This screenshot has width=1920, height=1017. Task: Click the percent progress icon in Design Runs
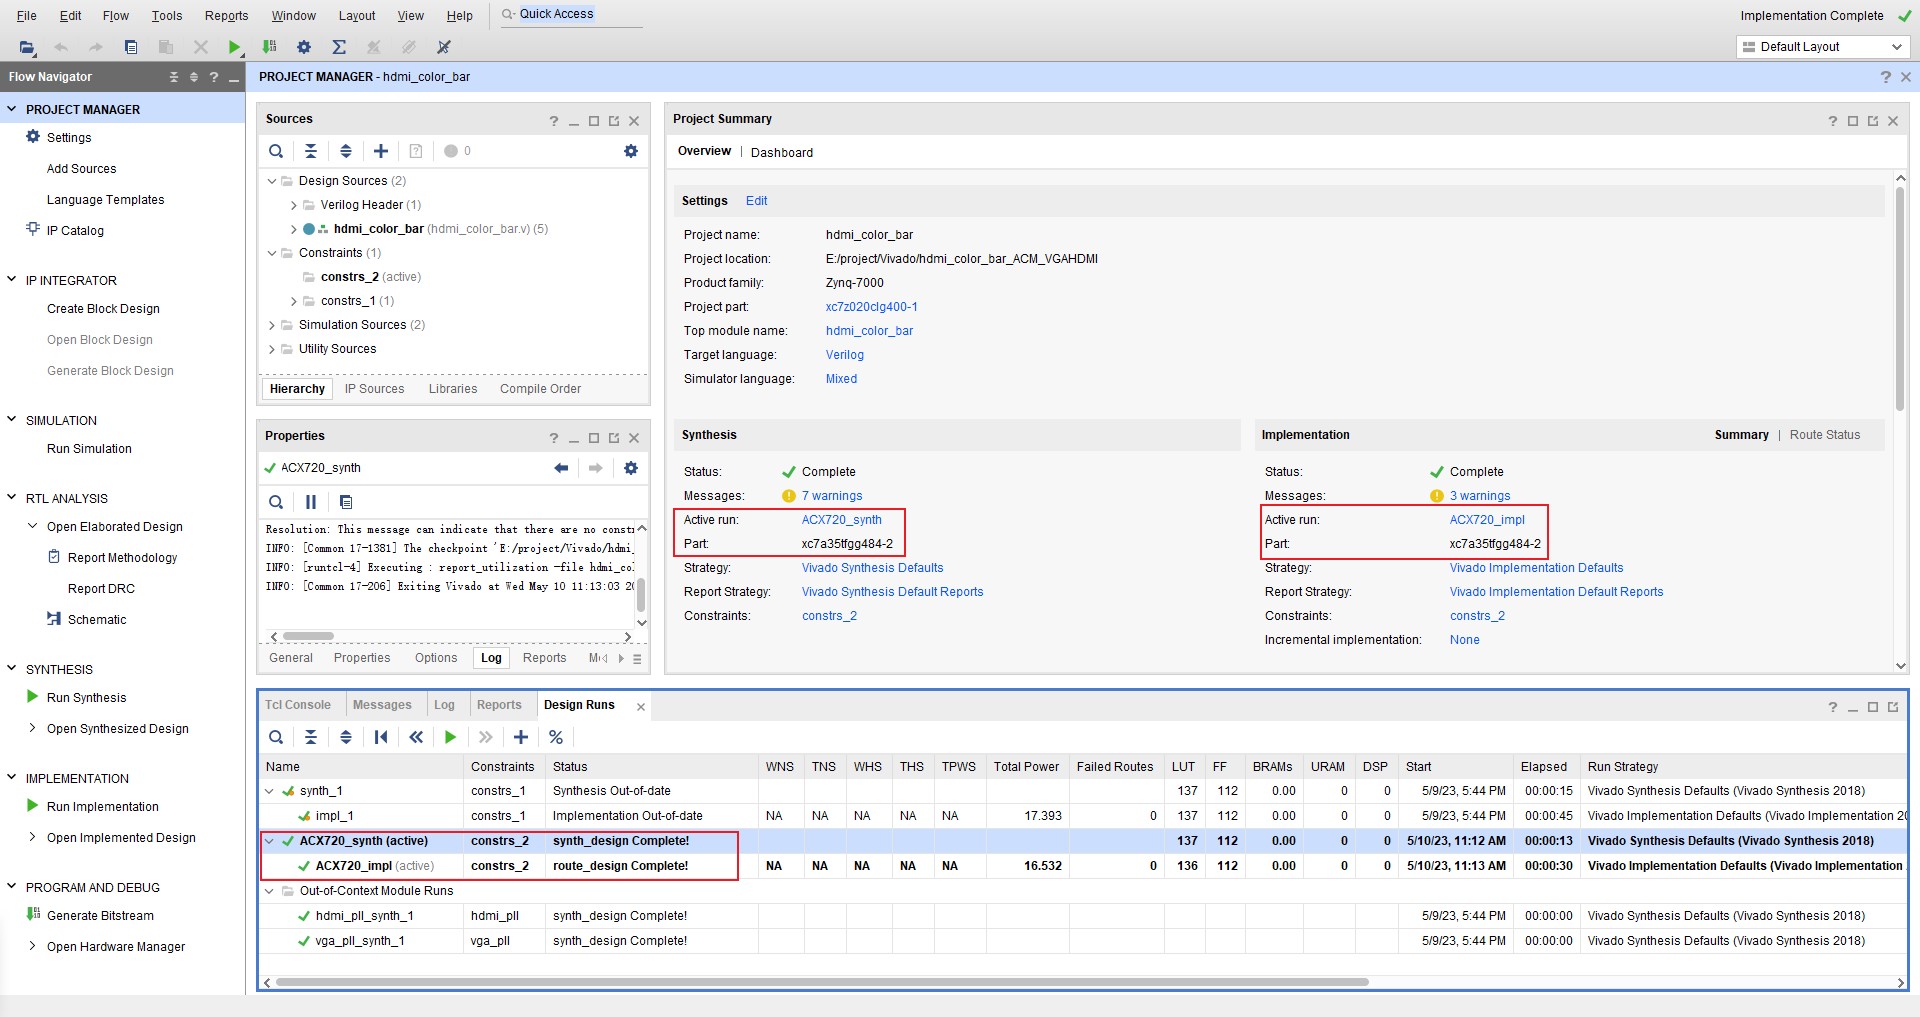click(556, 737)
